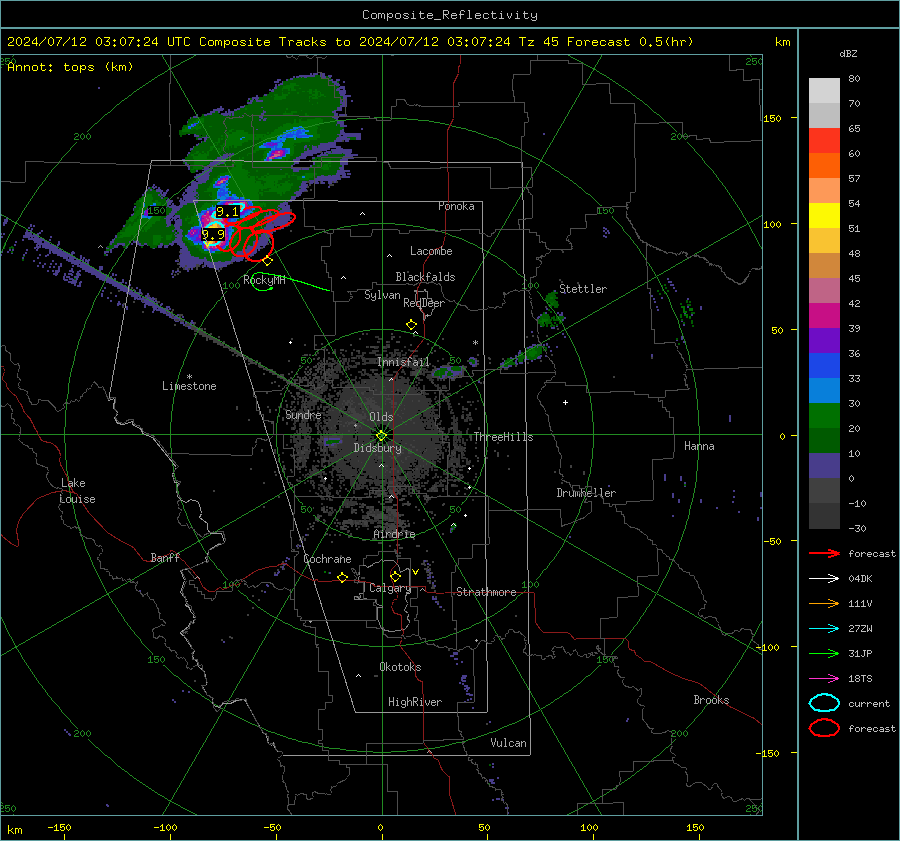This screenshot has height=841, width=900.
Task: Click the Stettler town label
Action: 583,289
